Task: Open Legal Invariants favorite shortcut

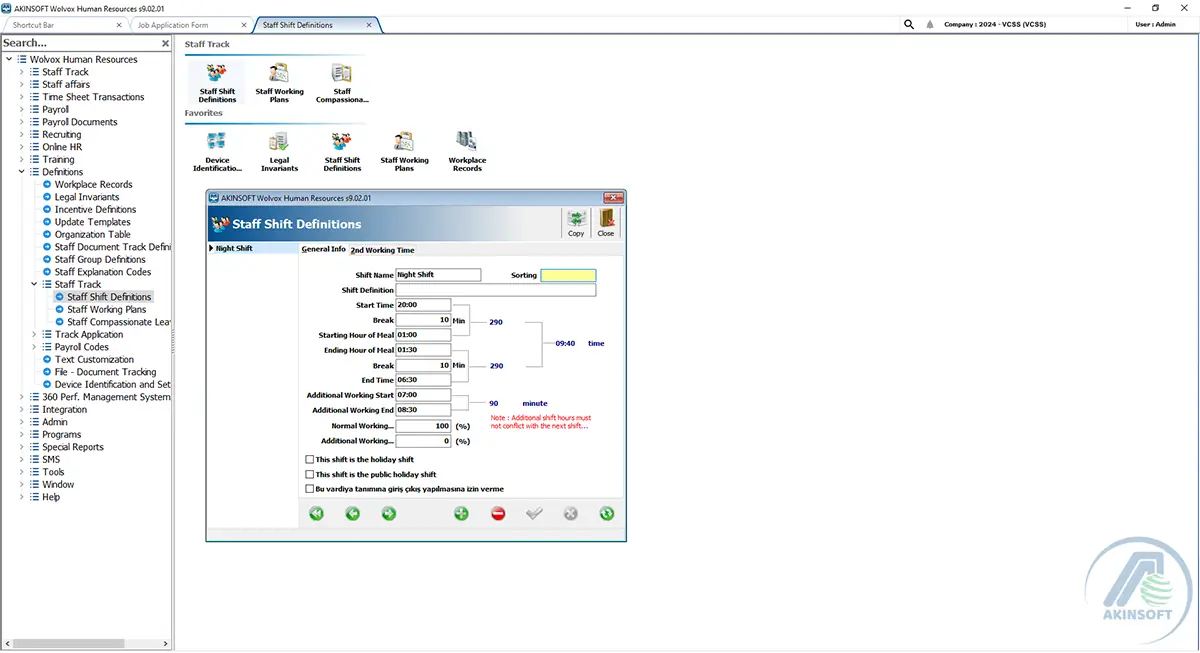Action: point(279,151)
